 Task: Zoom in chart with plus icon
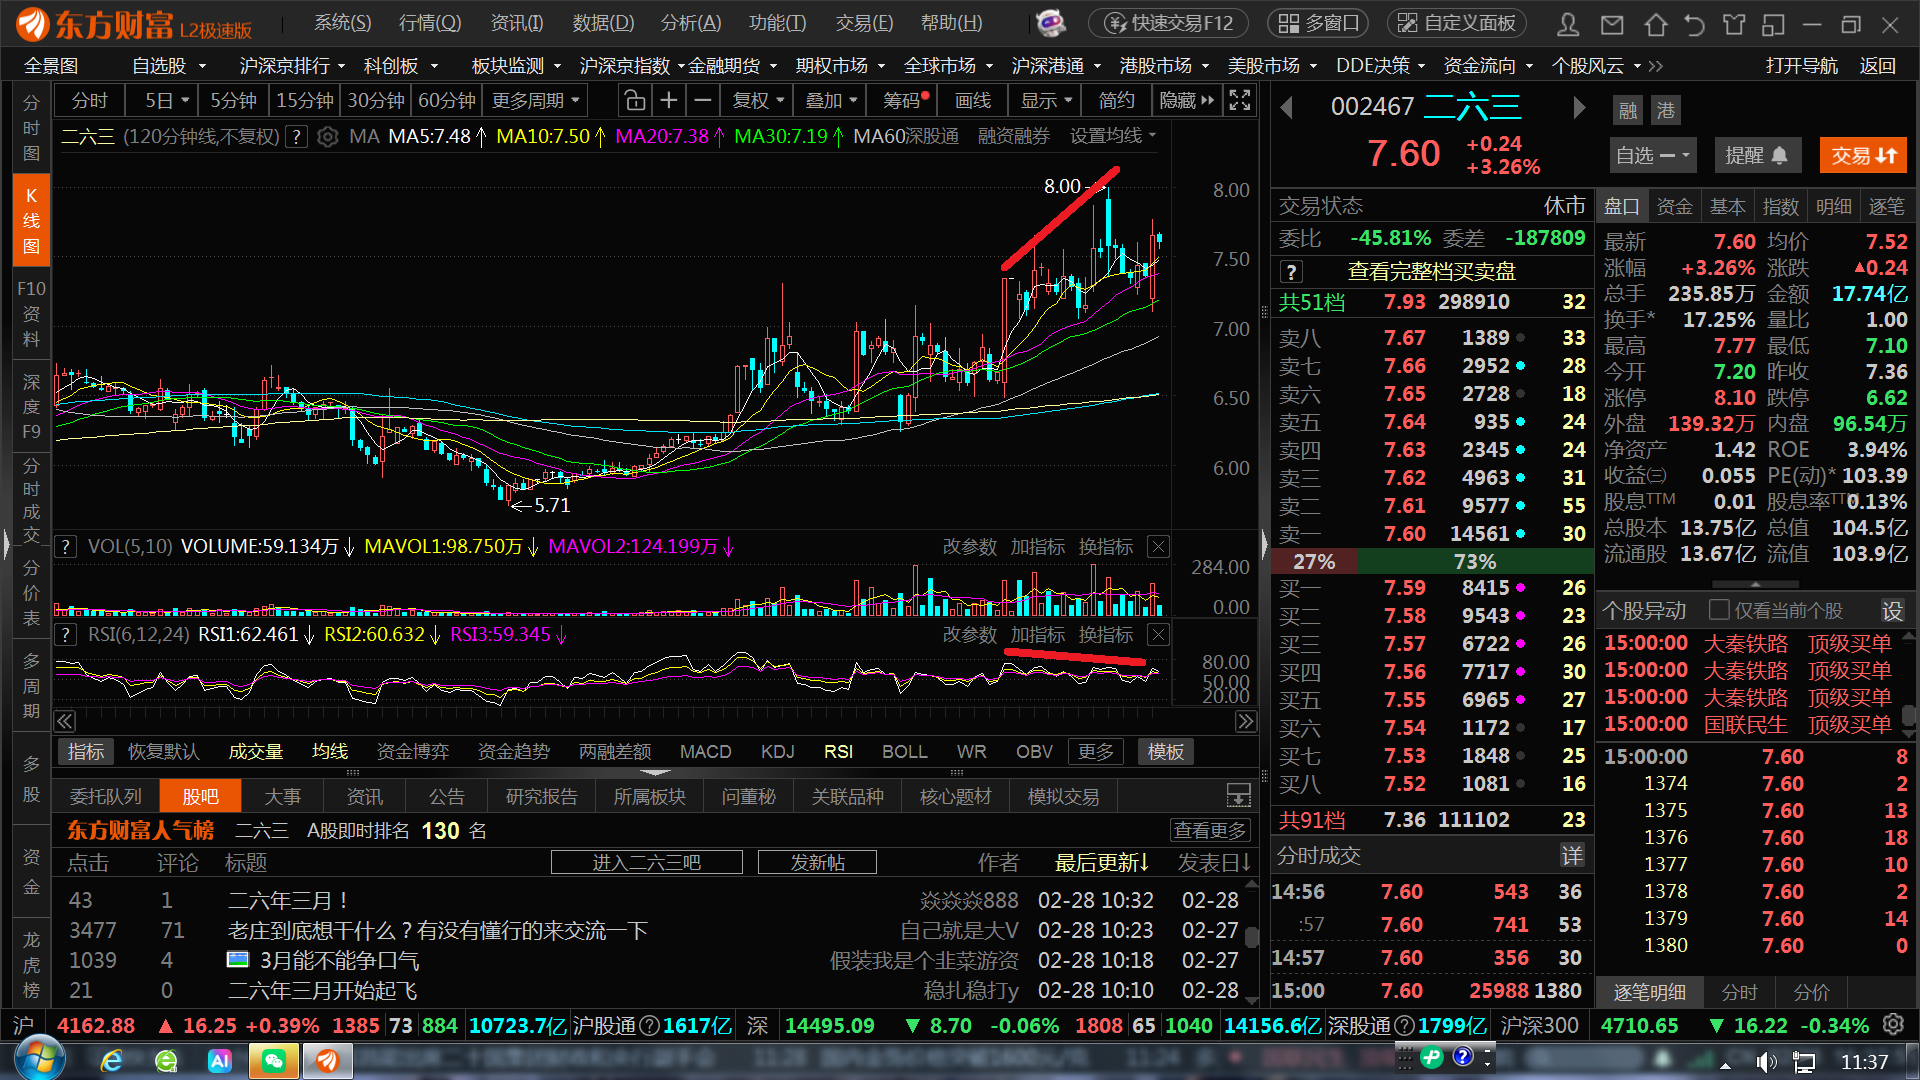pos(669,101)
